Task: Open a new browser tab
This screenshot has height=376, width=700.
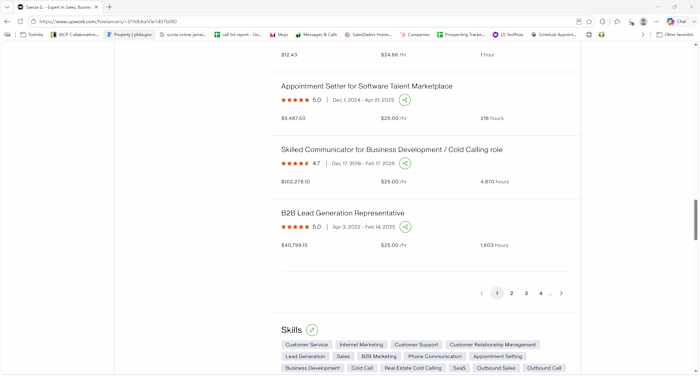Action: 109,7
